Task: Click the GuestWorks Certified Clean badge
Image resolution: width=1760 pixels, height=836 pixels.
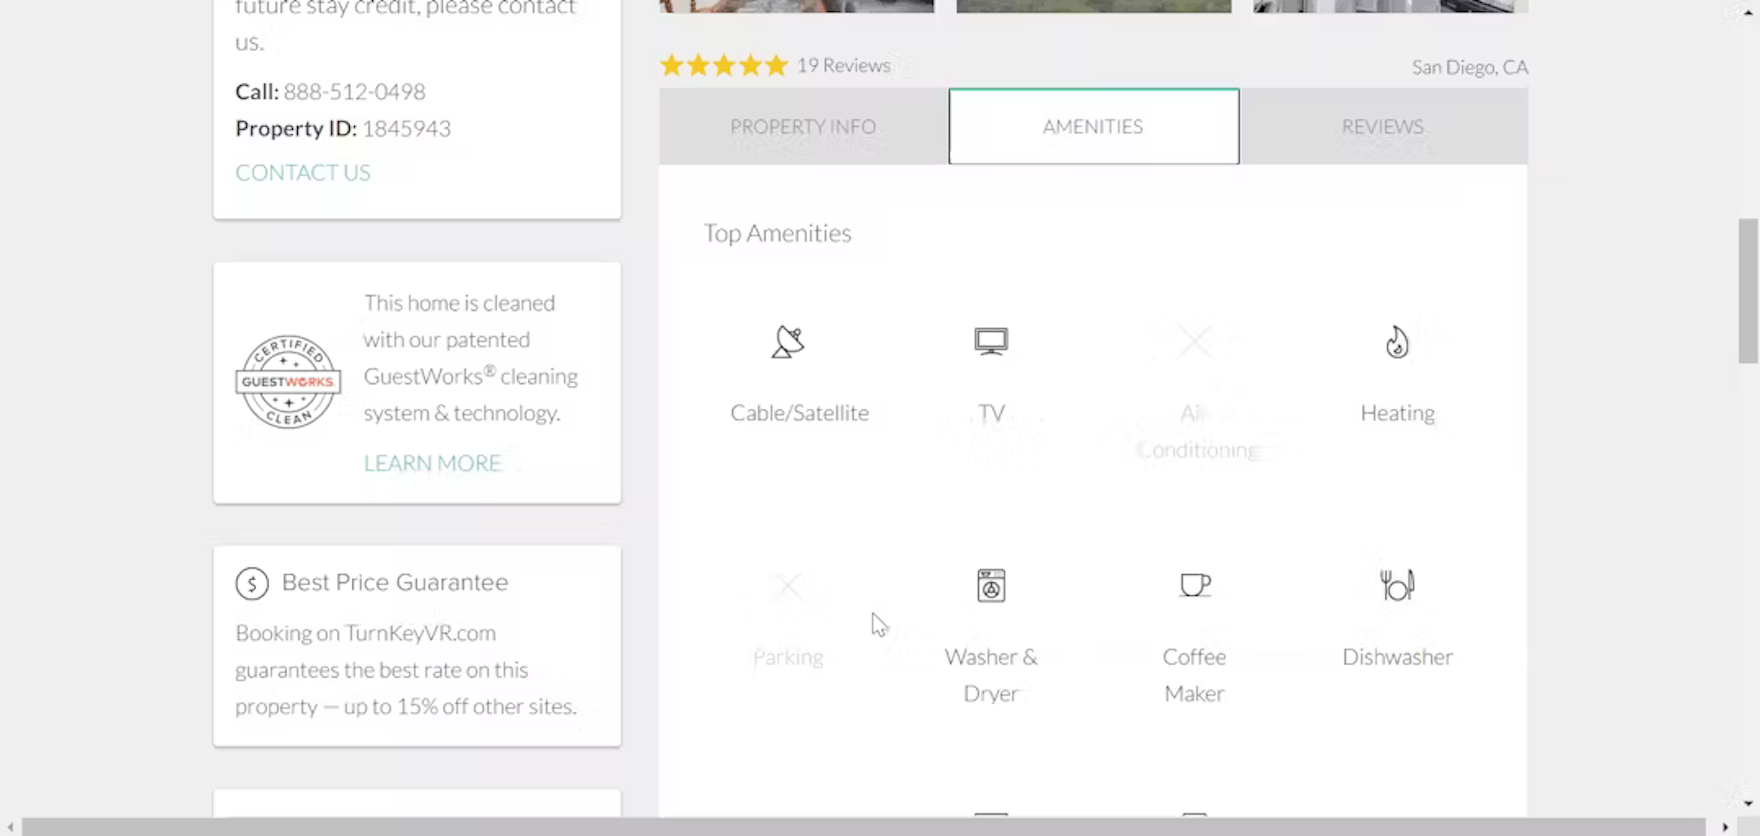Action: (x=288, y=382)
